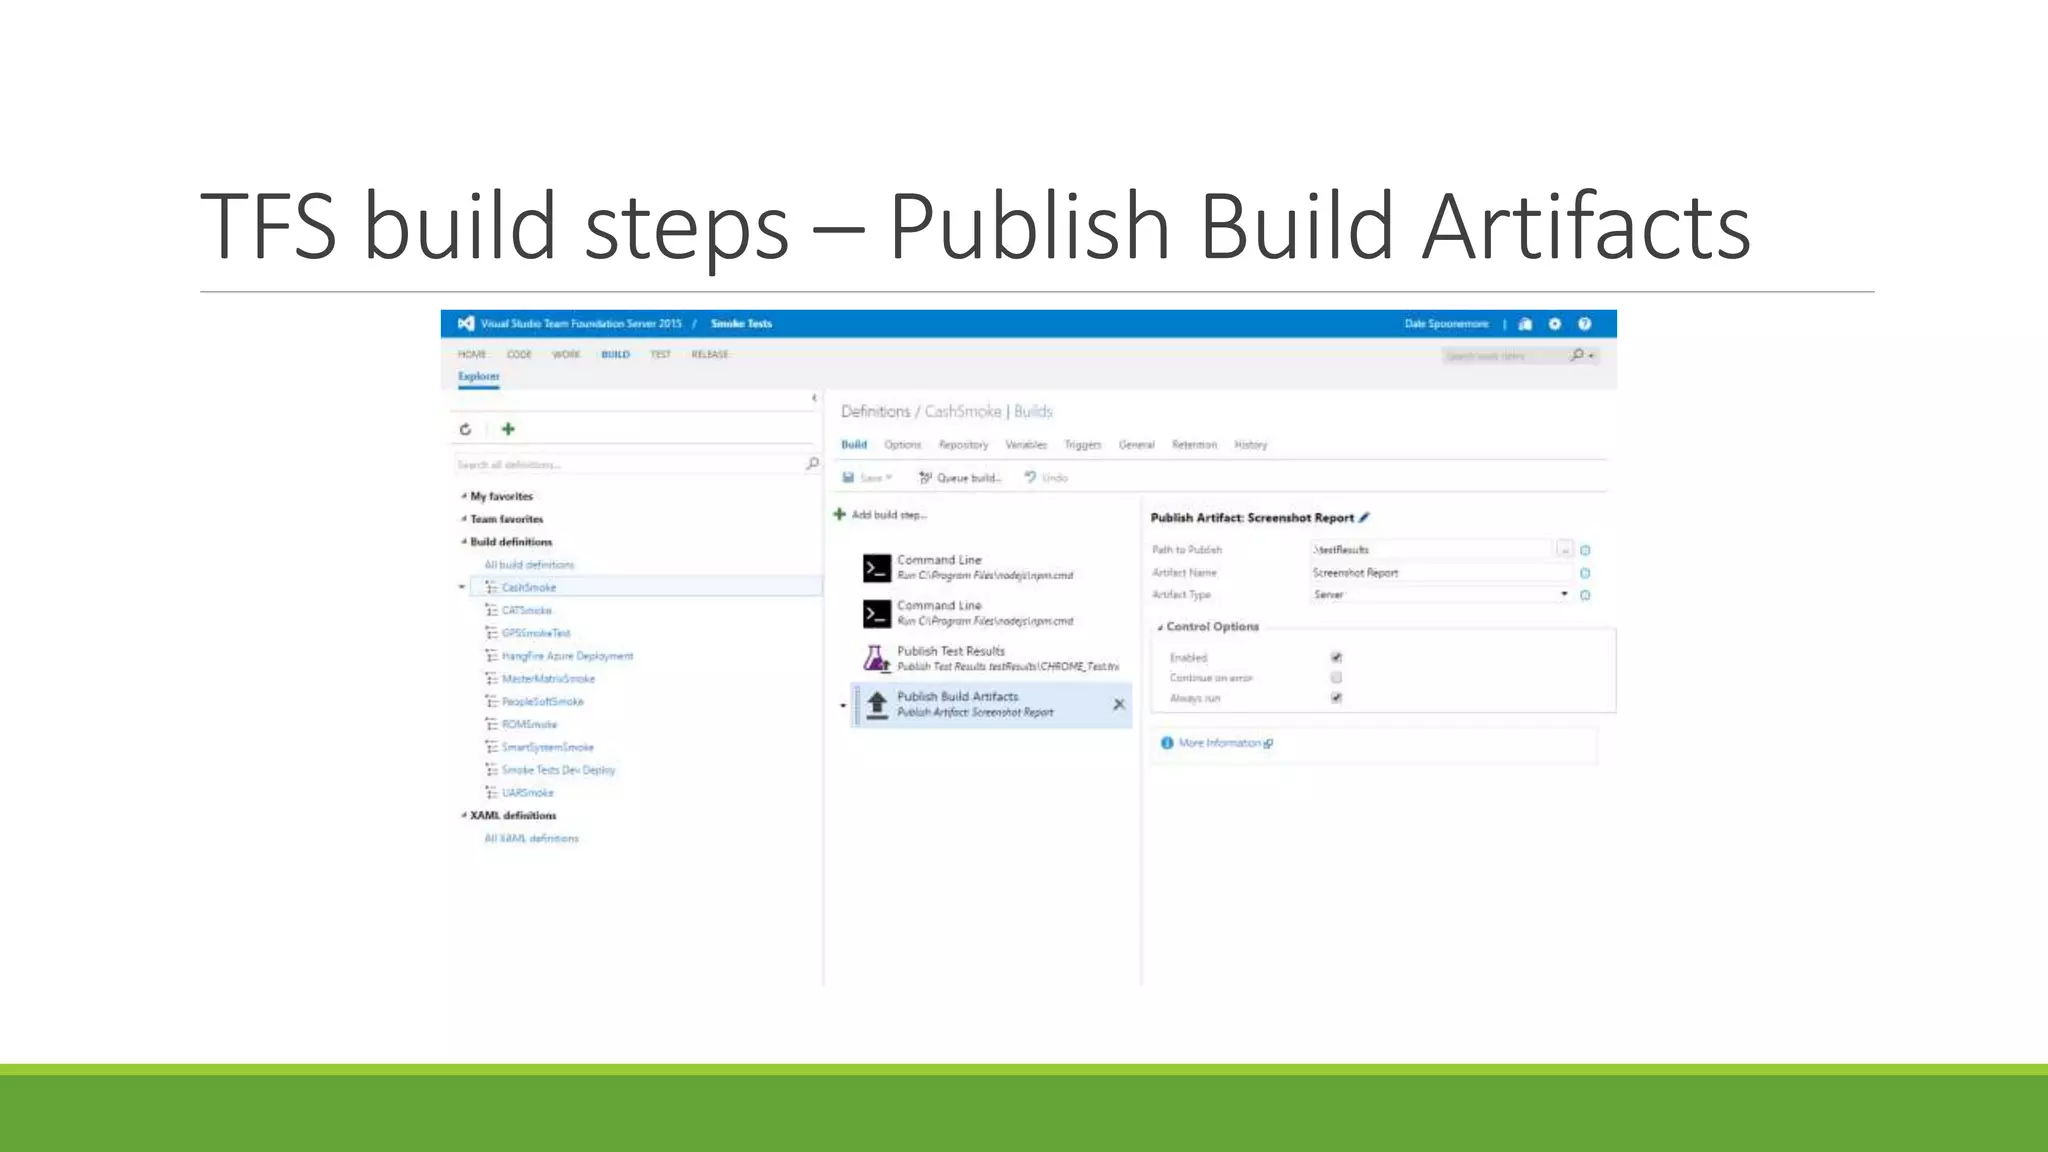Open the search work items dropdown arrow

tap(1591, 355)
